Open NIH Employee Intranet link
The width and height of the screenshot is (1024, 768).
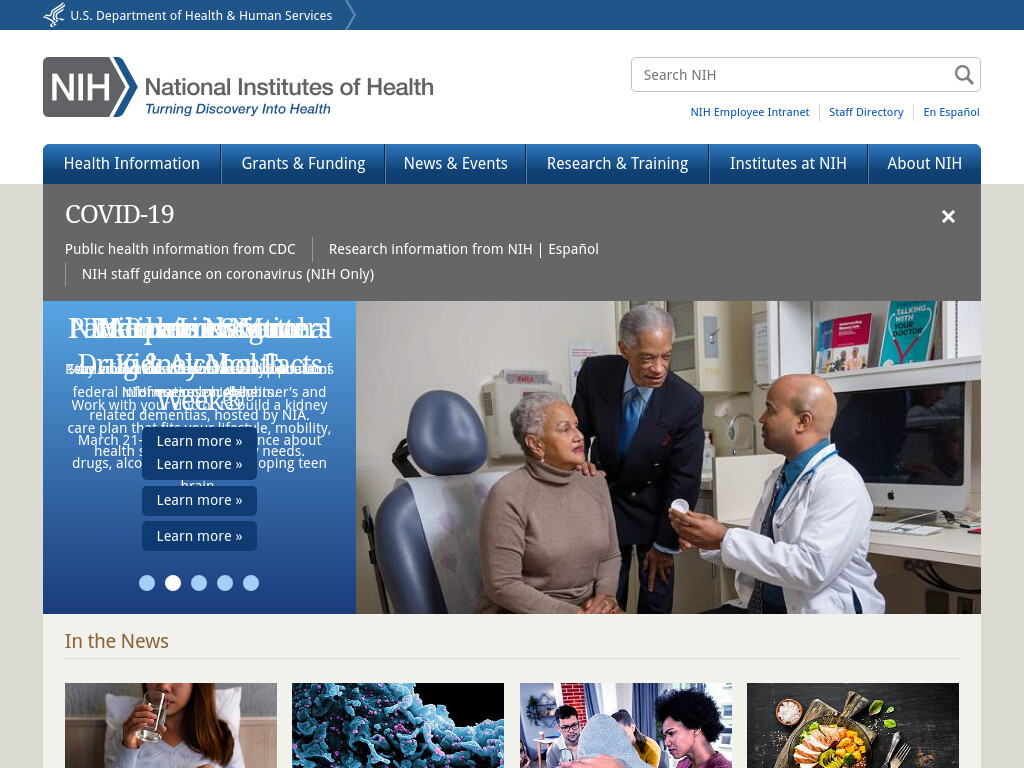pyautogui.click(x=750, y=112)
